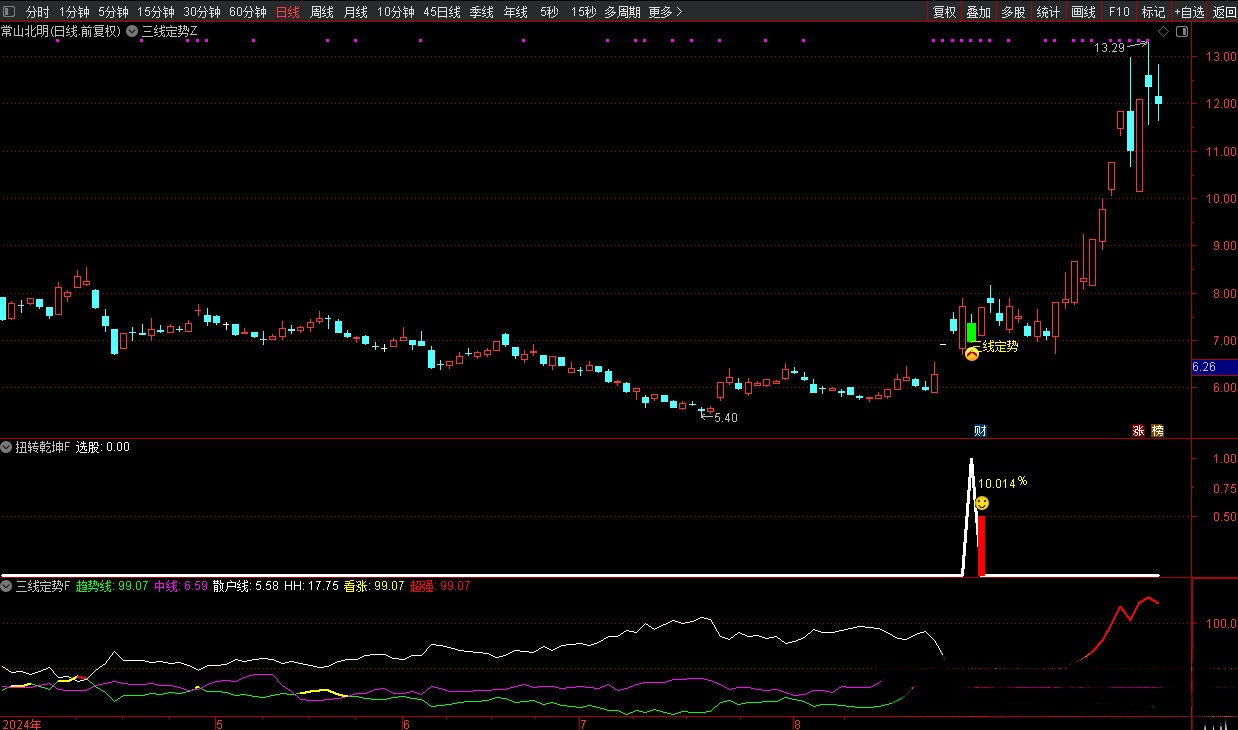
Task: Click the 复权 adjustment button
Action: coord(944,12)
